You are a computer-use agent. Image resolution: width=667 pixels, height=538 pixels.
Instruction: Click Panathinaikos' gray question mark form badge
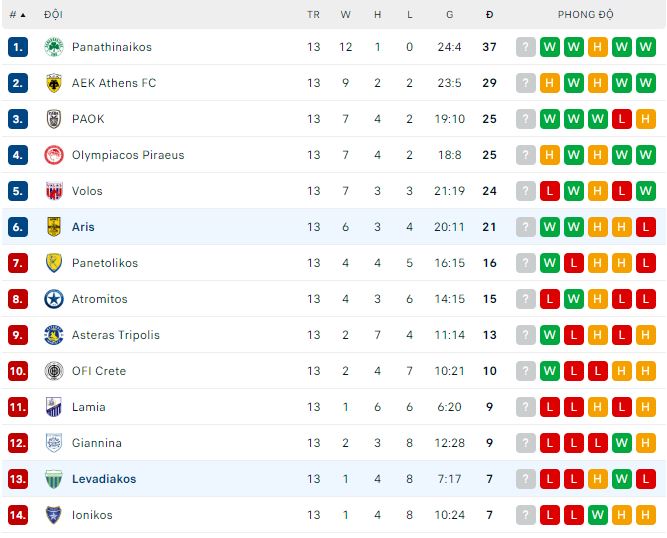coord(525,47)
